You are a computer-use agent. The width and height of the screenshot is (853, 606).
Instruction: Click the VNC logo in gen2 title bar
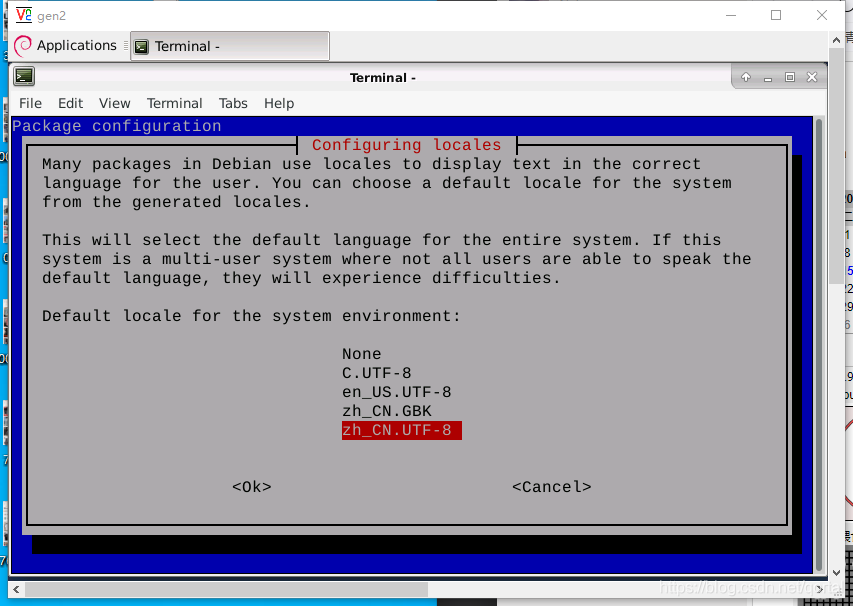coord(23,15)
